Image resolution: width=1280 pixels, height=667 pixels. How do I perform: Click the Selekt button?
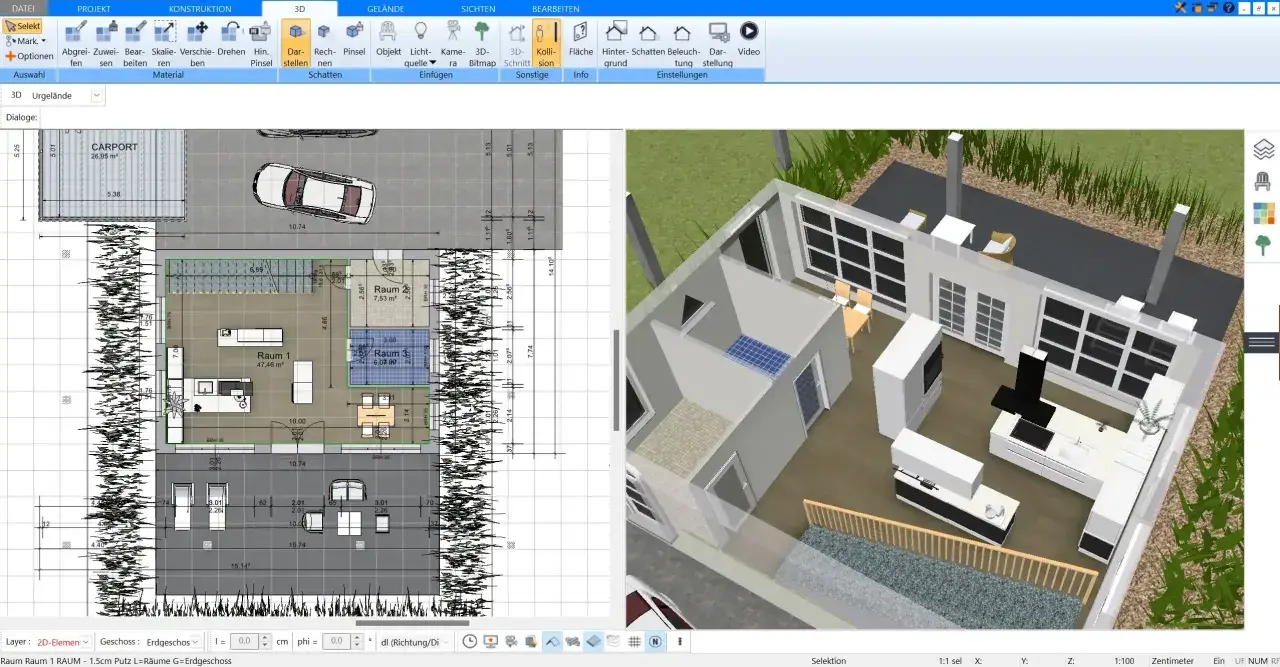point(23,26)
